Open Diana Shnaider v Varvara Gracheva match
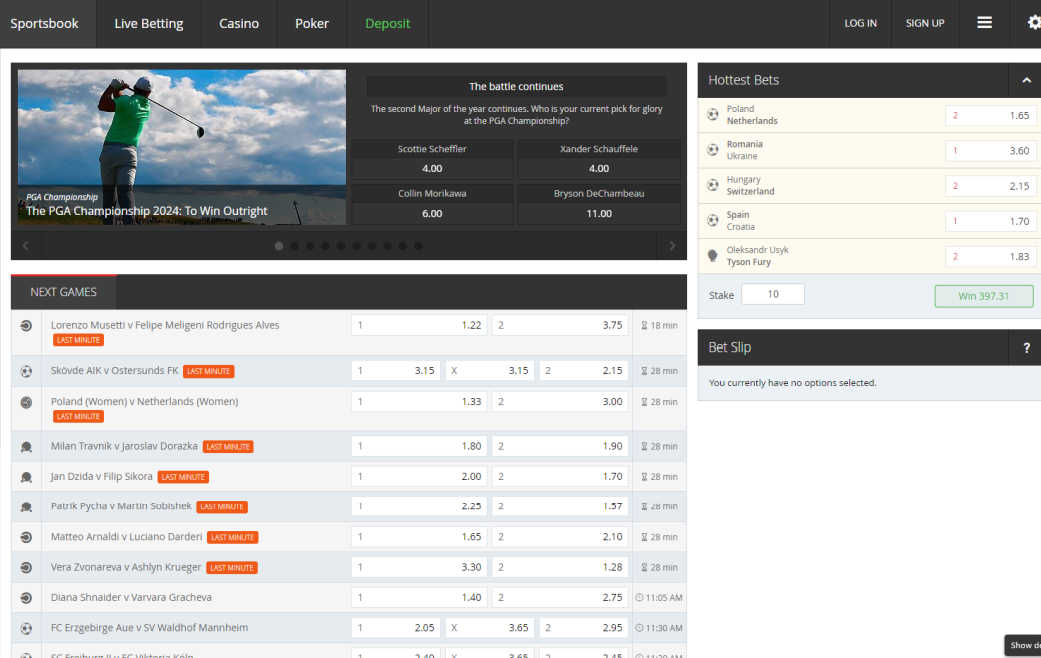 pyautogui.click(x=131, y=598)
